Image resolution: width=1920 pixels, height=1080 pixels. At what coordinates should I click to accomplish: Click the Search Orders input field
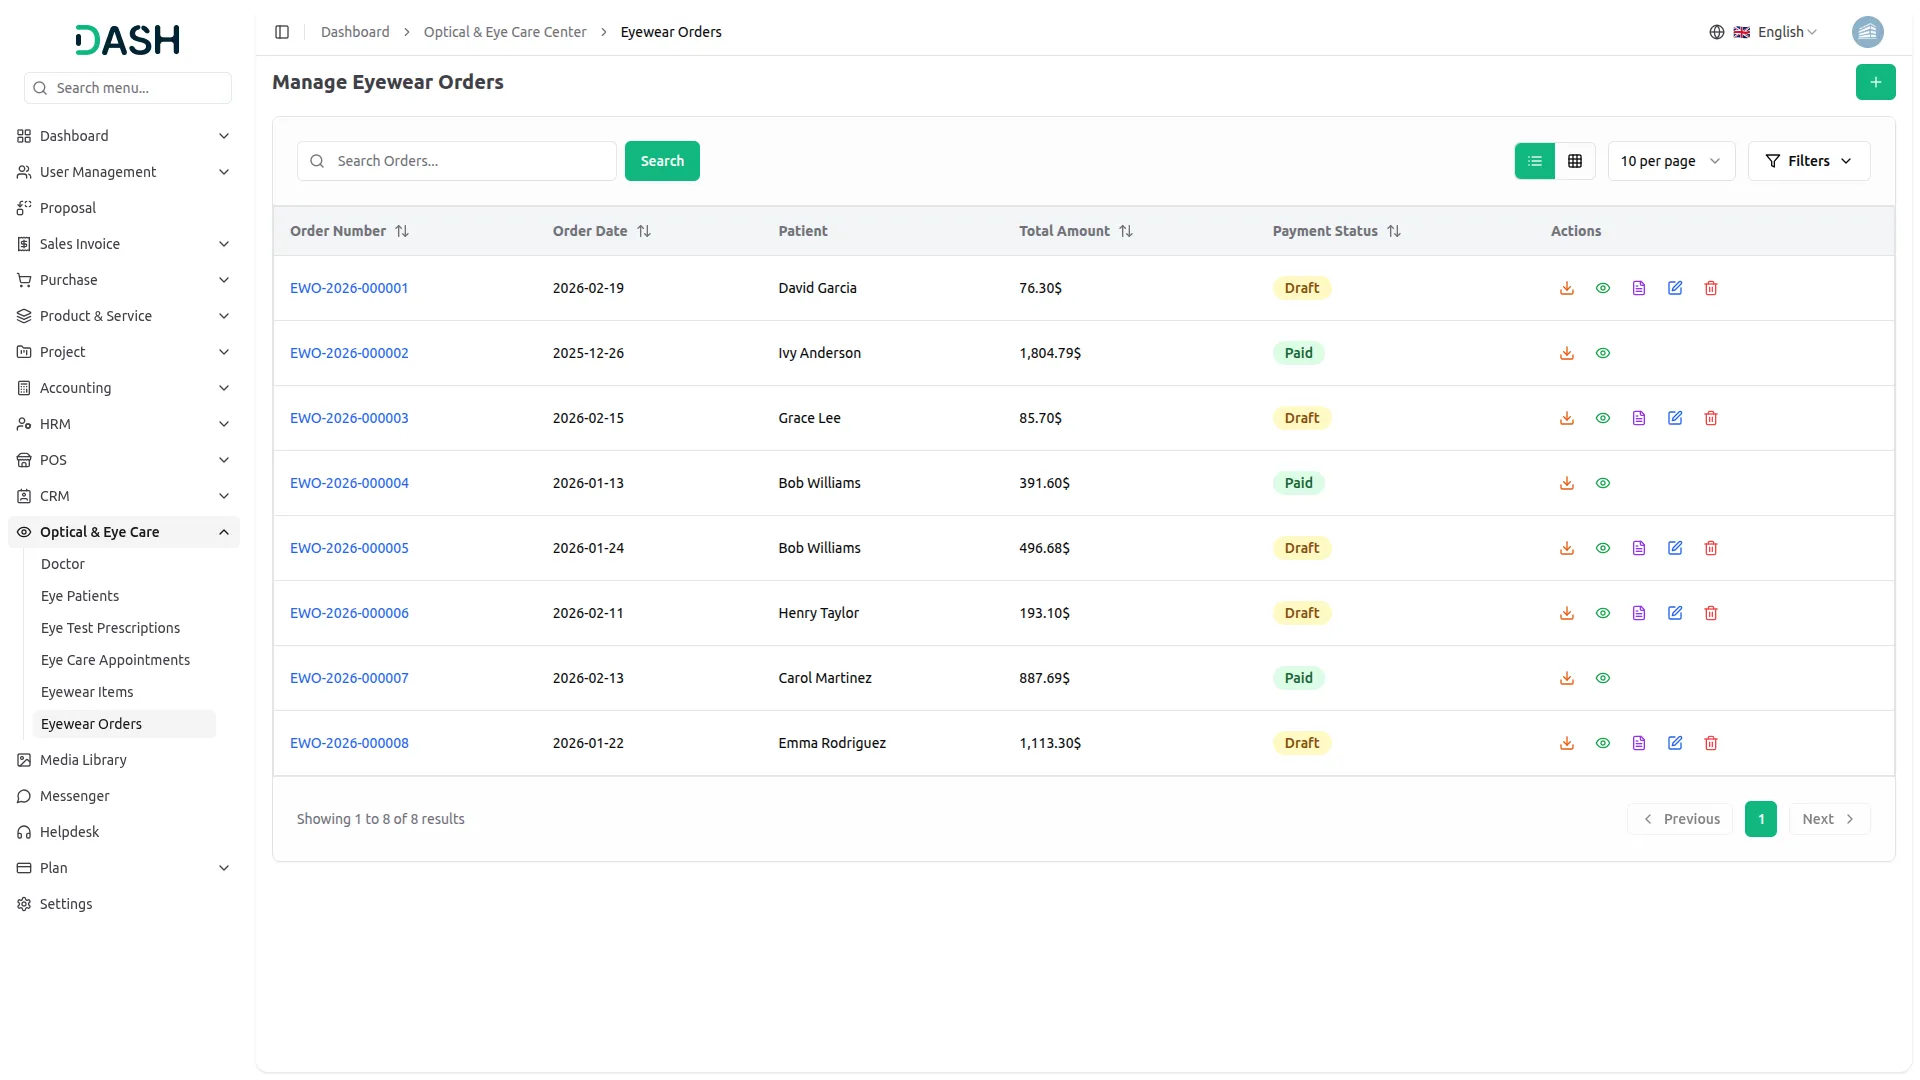coord(470,161)
